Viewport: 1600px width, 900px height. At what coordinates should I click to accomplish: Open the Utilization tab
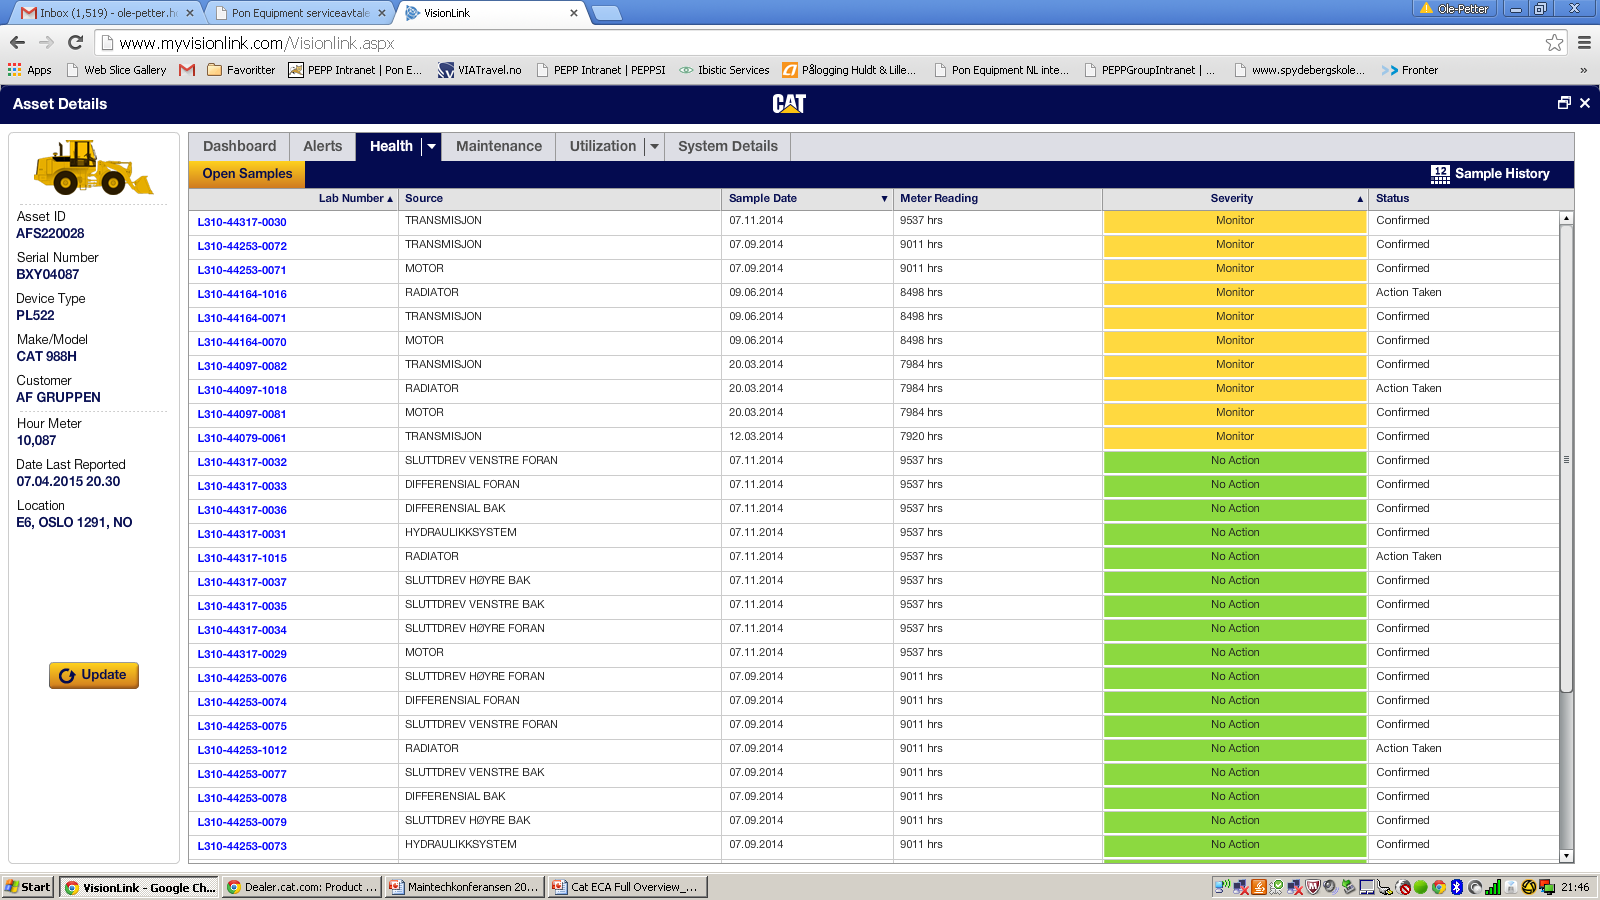pyautogui.click(x=602, y=146)
